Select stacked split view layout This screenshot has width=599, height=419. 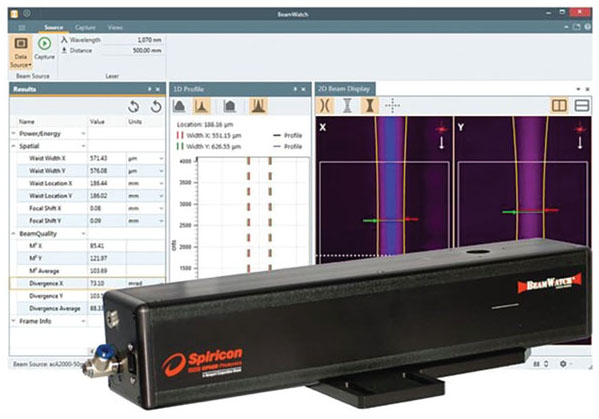(581, 105)
